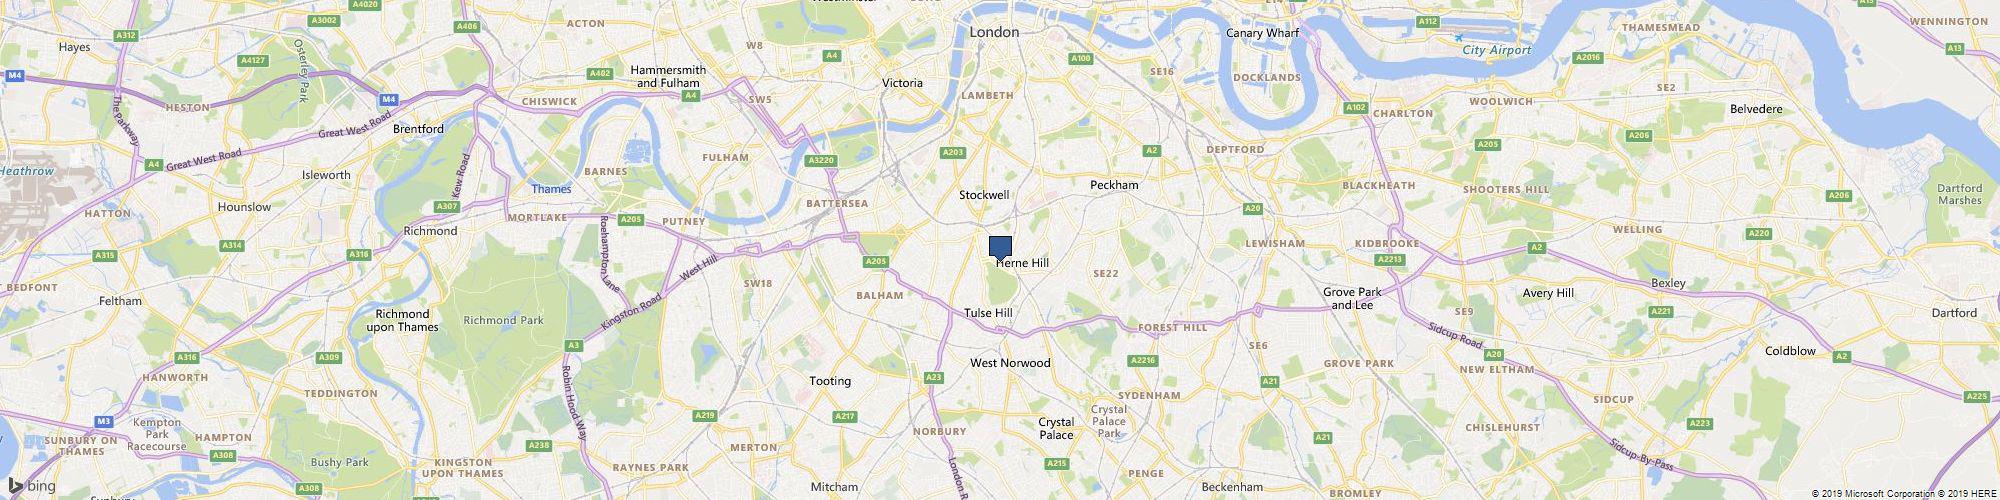The width and height of the screenshot is (2000, 500).
Task: Click the M4 motorway shield near Brentford
Action: [x=389, y=98]
